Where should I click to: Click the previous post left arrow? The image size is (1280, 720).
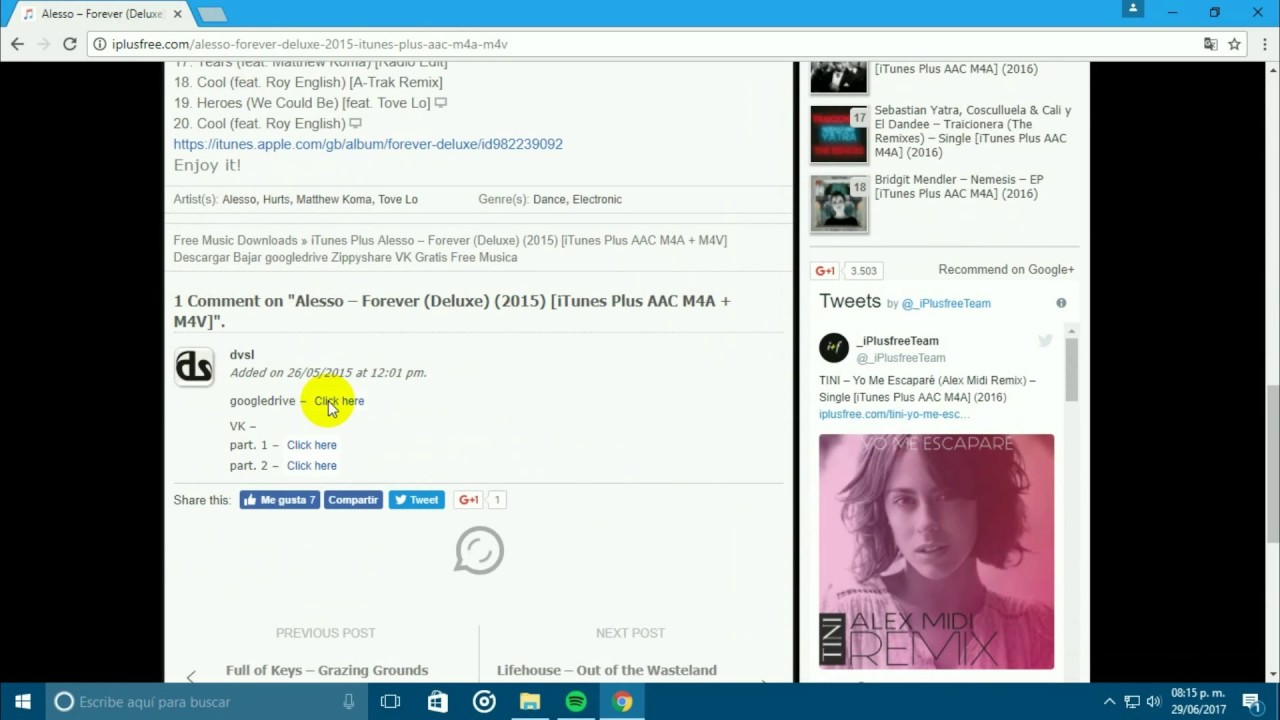coord(191,677)
